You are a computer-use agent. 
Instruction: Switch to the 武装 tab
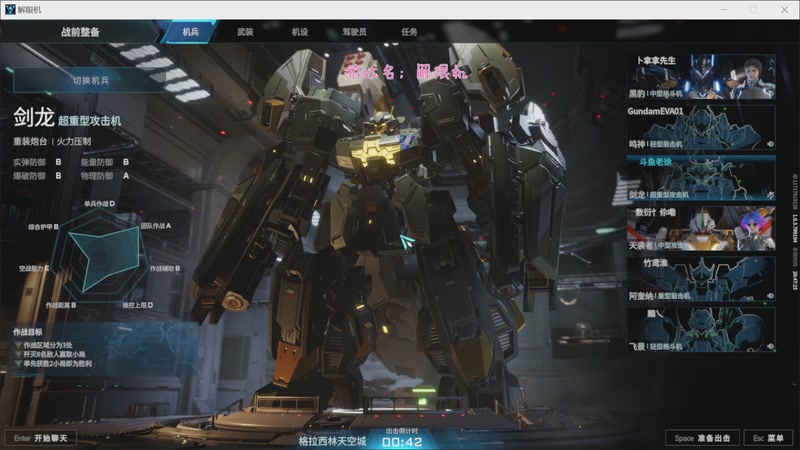245,32
